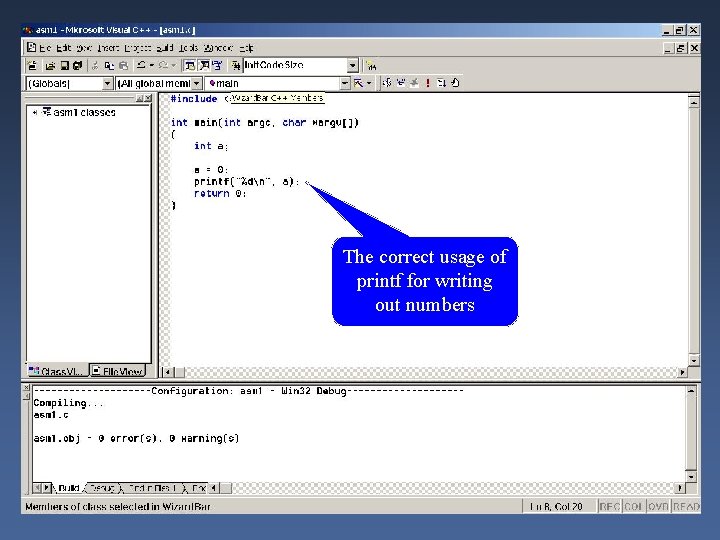Open the Edit menu

click(x=64, y=48)
